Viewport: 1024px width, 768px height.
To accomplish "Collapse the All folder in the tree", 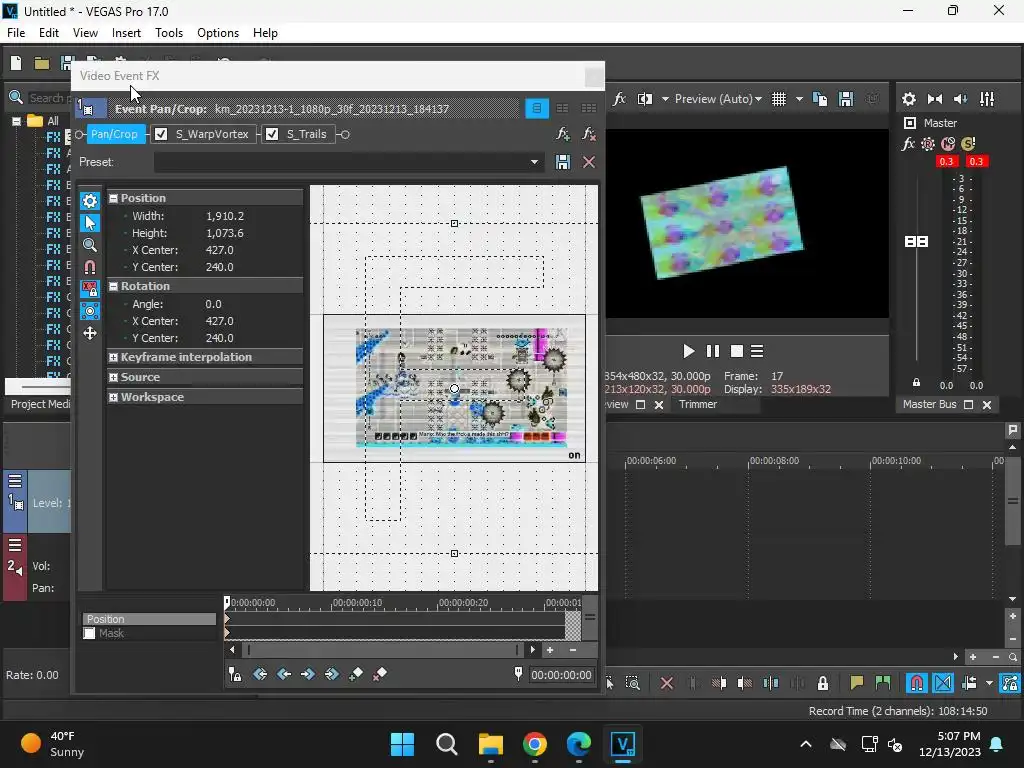I will click(16, 121).
